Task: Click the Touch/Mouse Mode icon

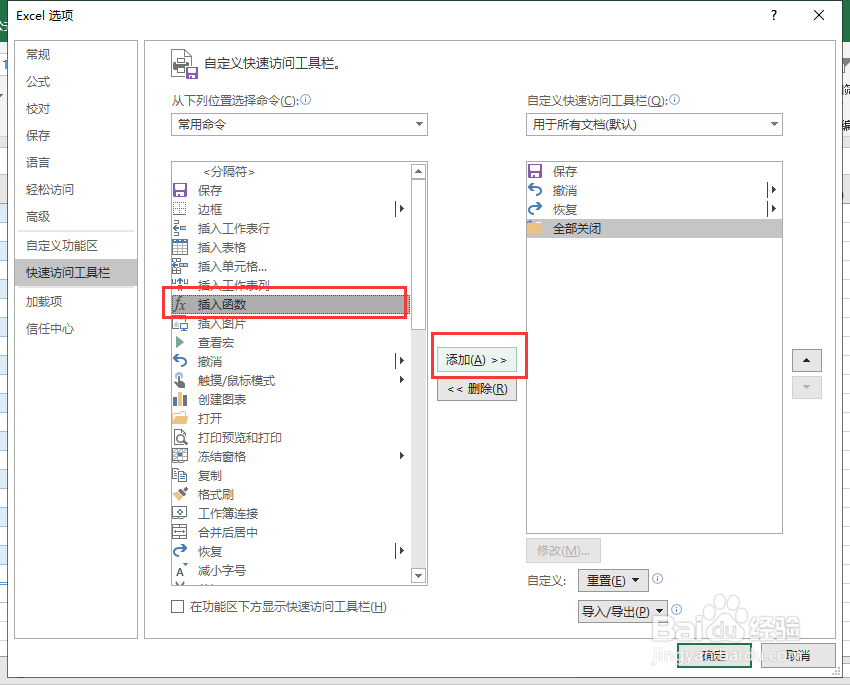Action: [x=180, y=380]
